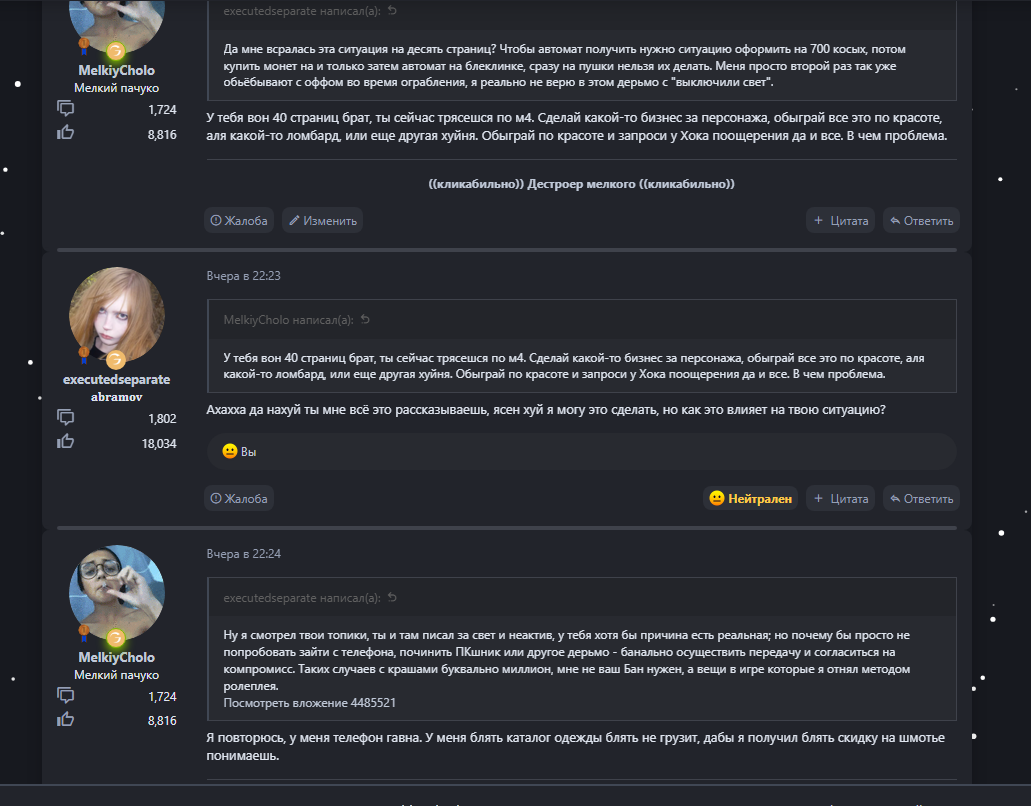Screen dimensions: 1031x806
Task: Click the messages icon beside count 1,802
Action: pyautogui.click(x=66, y=418)
